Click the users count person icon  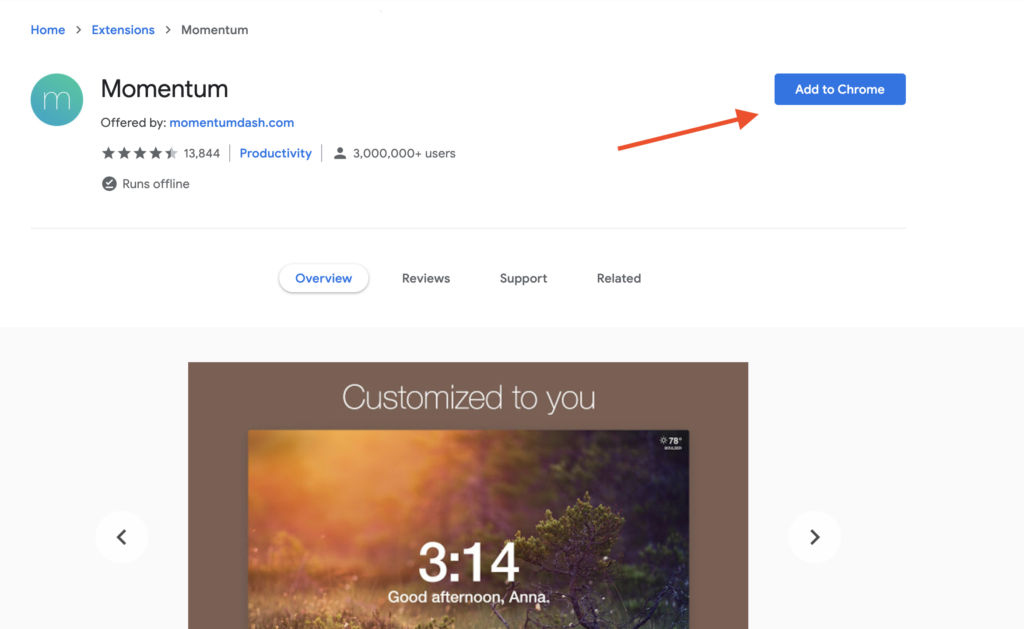point(340,153)
